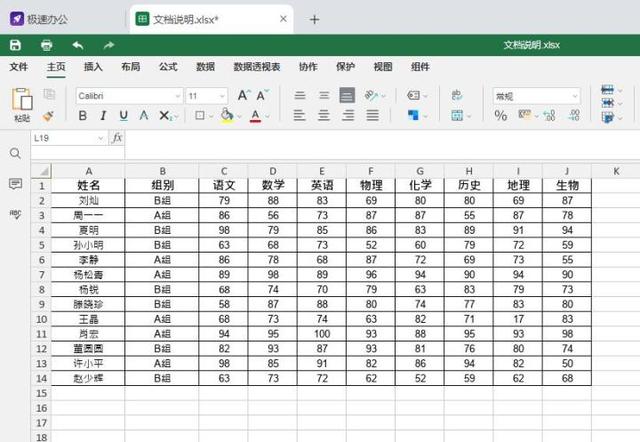Expand the font color dropdown arrow
Screen dimensions: 640x442
coord(267,116)
